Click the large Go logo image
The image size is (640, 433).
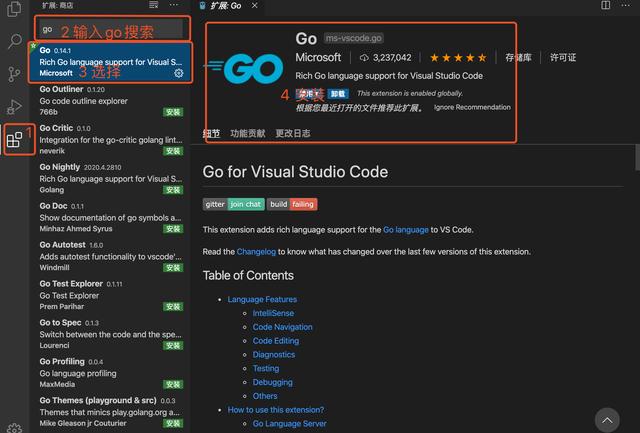245,69
